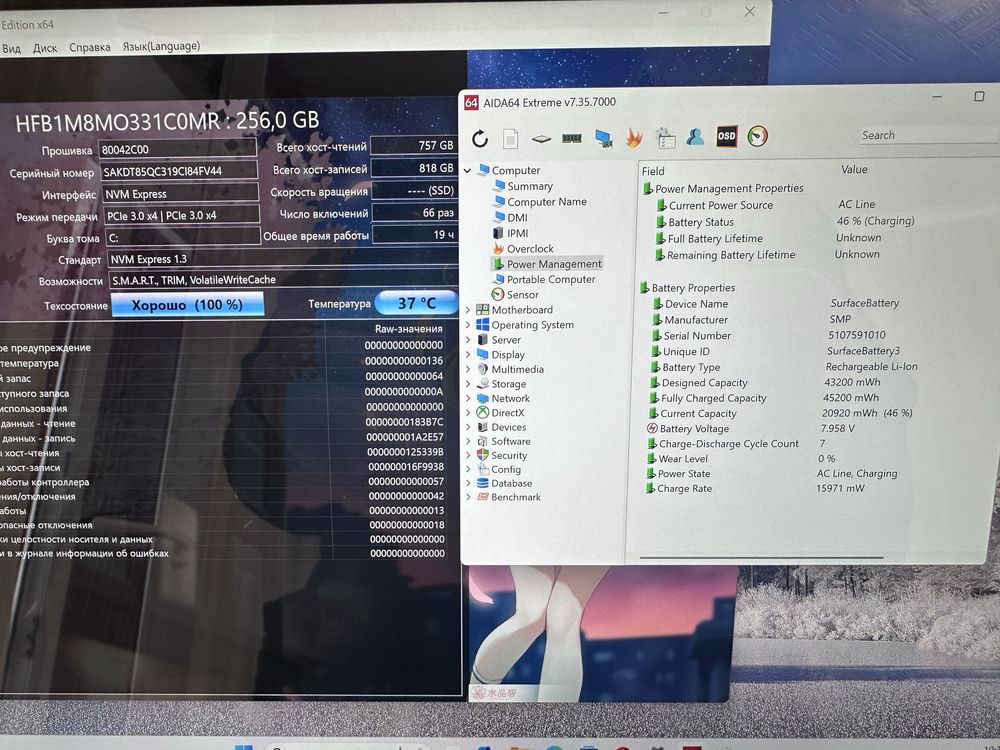Open the SensorPanel gauge icon
Image resolution: width=1000 pixels, height=750 pixels.
(757, 136)
